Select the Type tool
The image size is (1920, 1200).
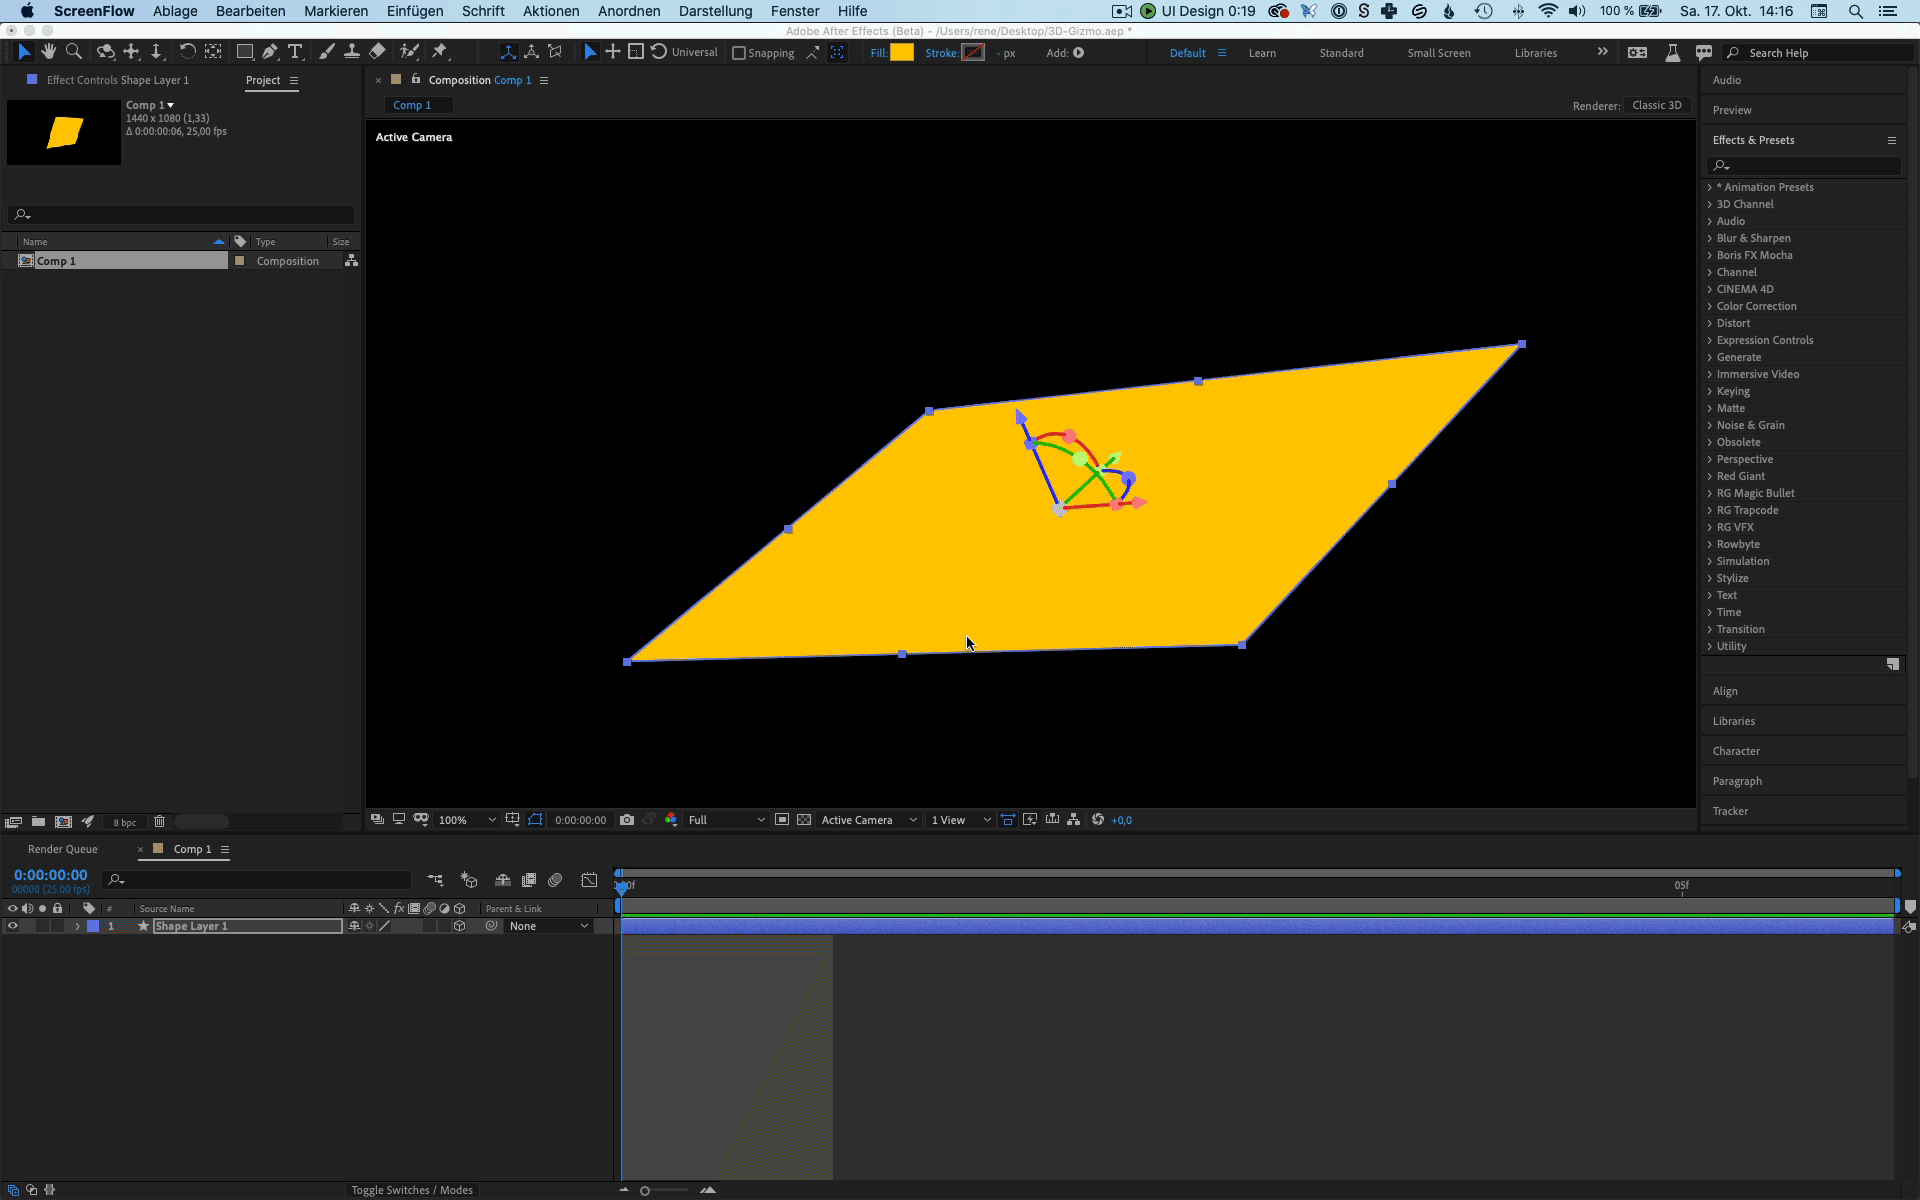click(295, 52)
